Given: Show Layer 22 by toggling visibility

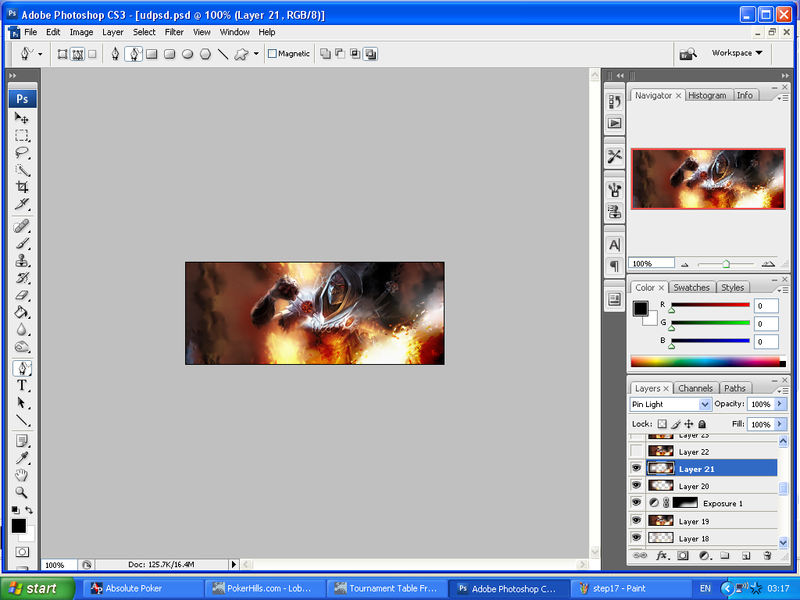Looking at the screenshot, I should pos(636,451).
